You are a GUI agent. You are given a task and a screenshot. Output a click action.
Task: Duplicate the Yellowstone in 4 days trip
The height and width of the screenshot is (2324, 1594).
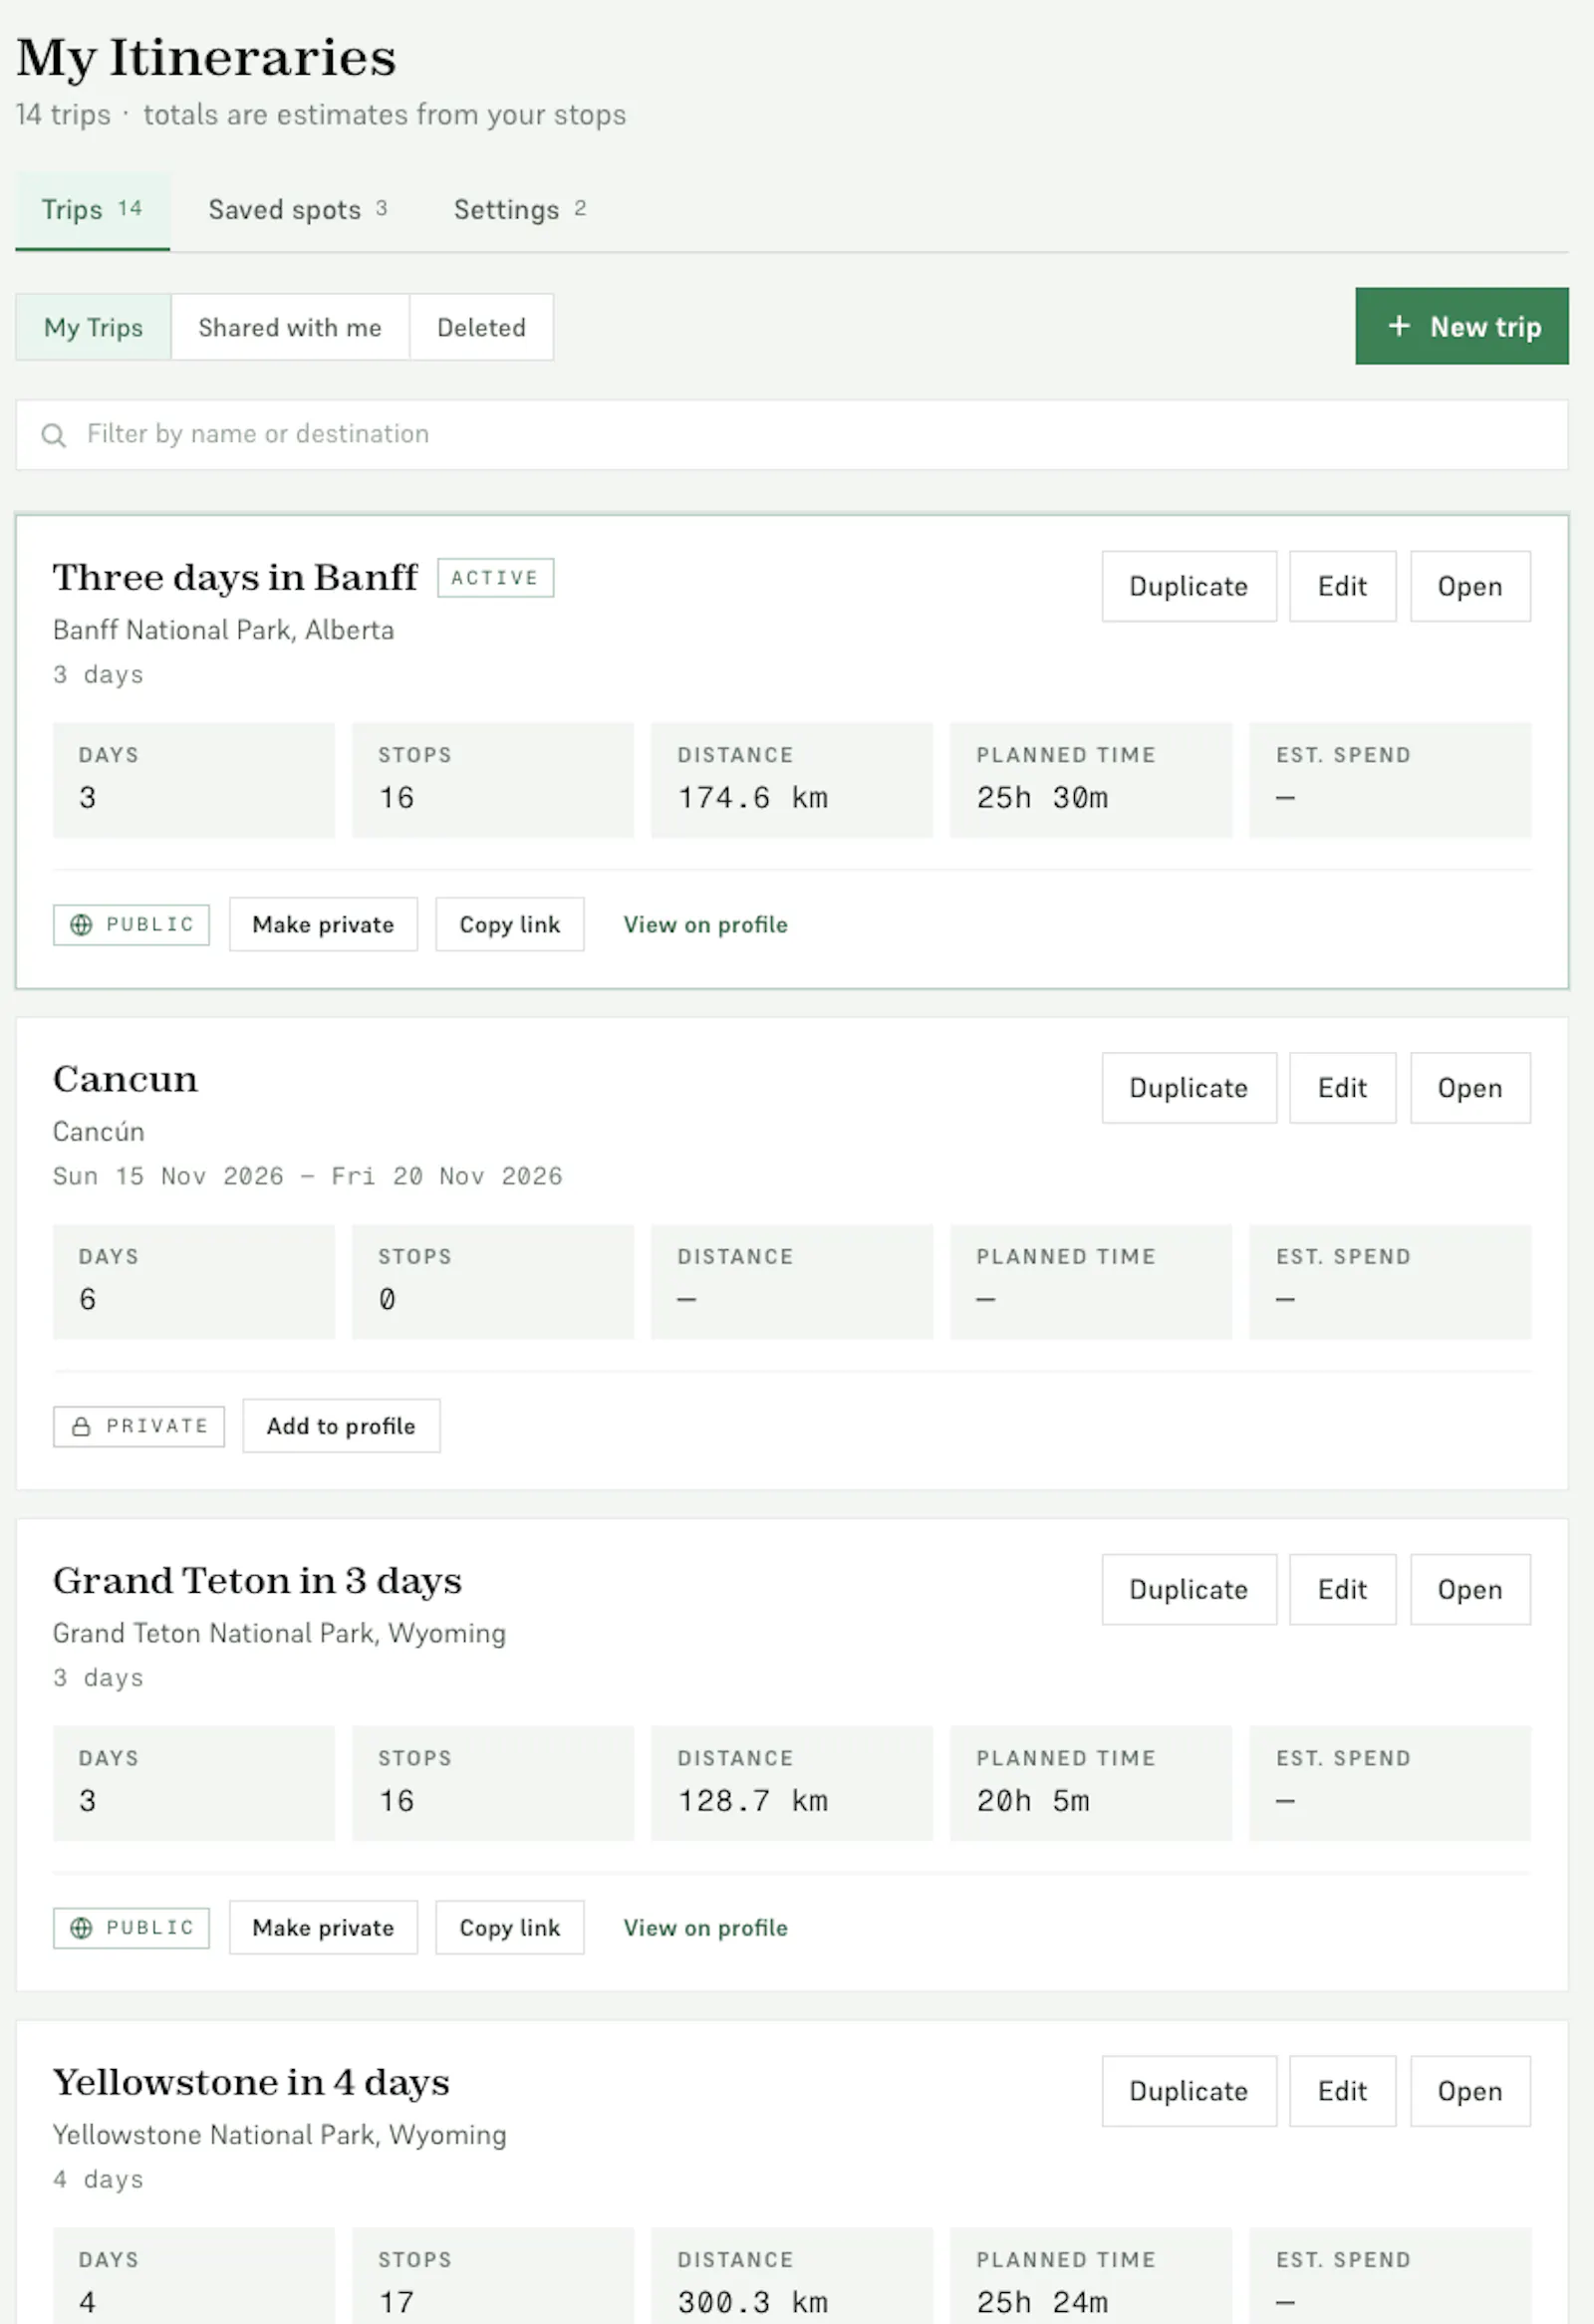pyautogui.click(x=1189, y=2091)
